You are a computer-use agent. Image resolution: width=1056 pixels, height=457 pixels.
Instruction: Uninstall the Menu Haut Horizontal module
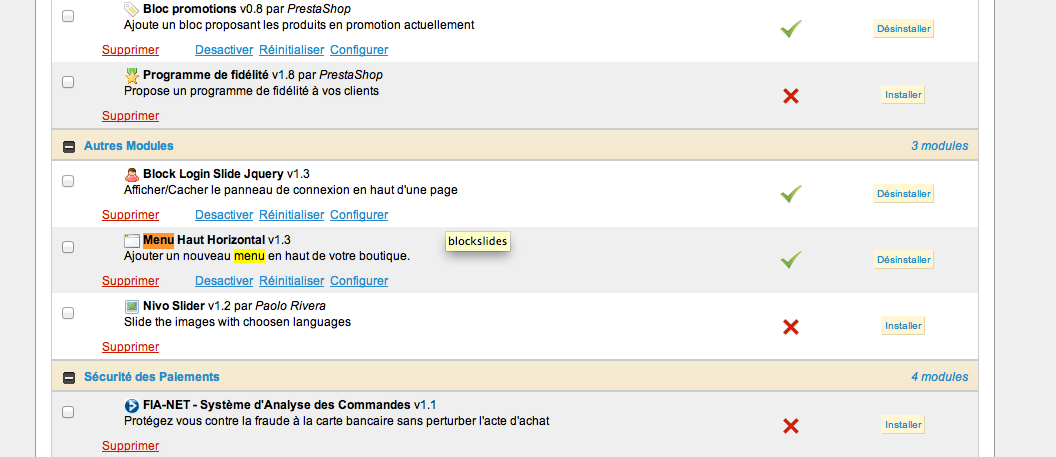tap(903, 260)
